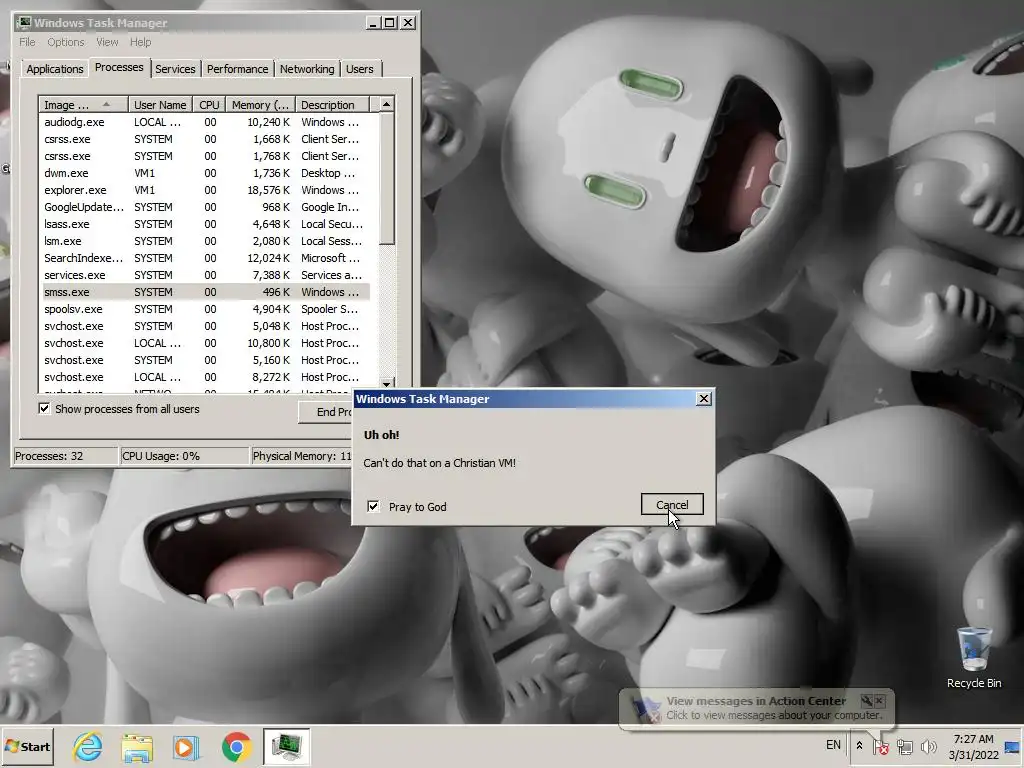Select the lsm.exe process

(206, 241)
